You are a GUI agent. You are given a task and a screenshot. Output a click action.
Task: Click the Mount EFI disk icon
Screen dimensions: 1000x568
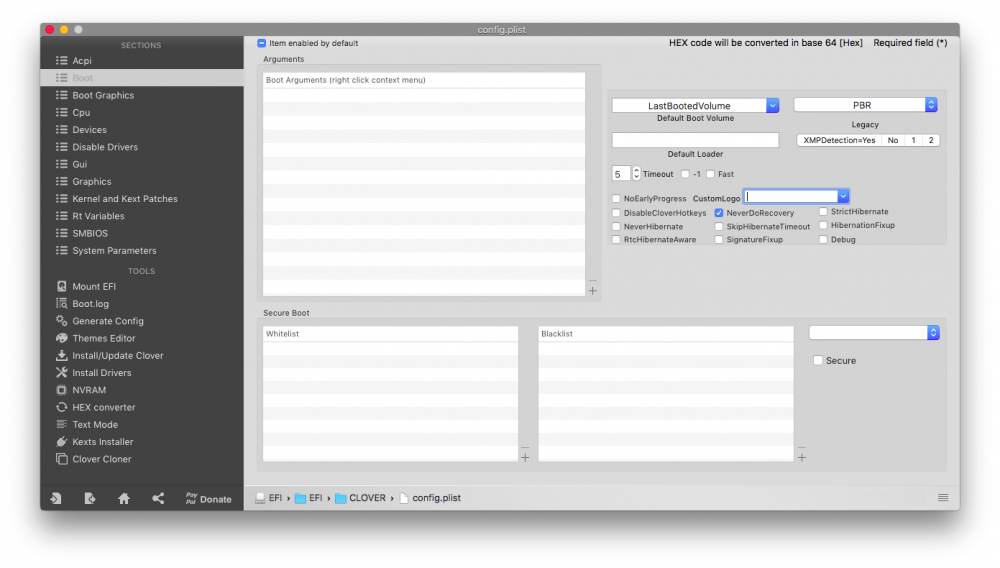point(61,286)
